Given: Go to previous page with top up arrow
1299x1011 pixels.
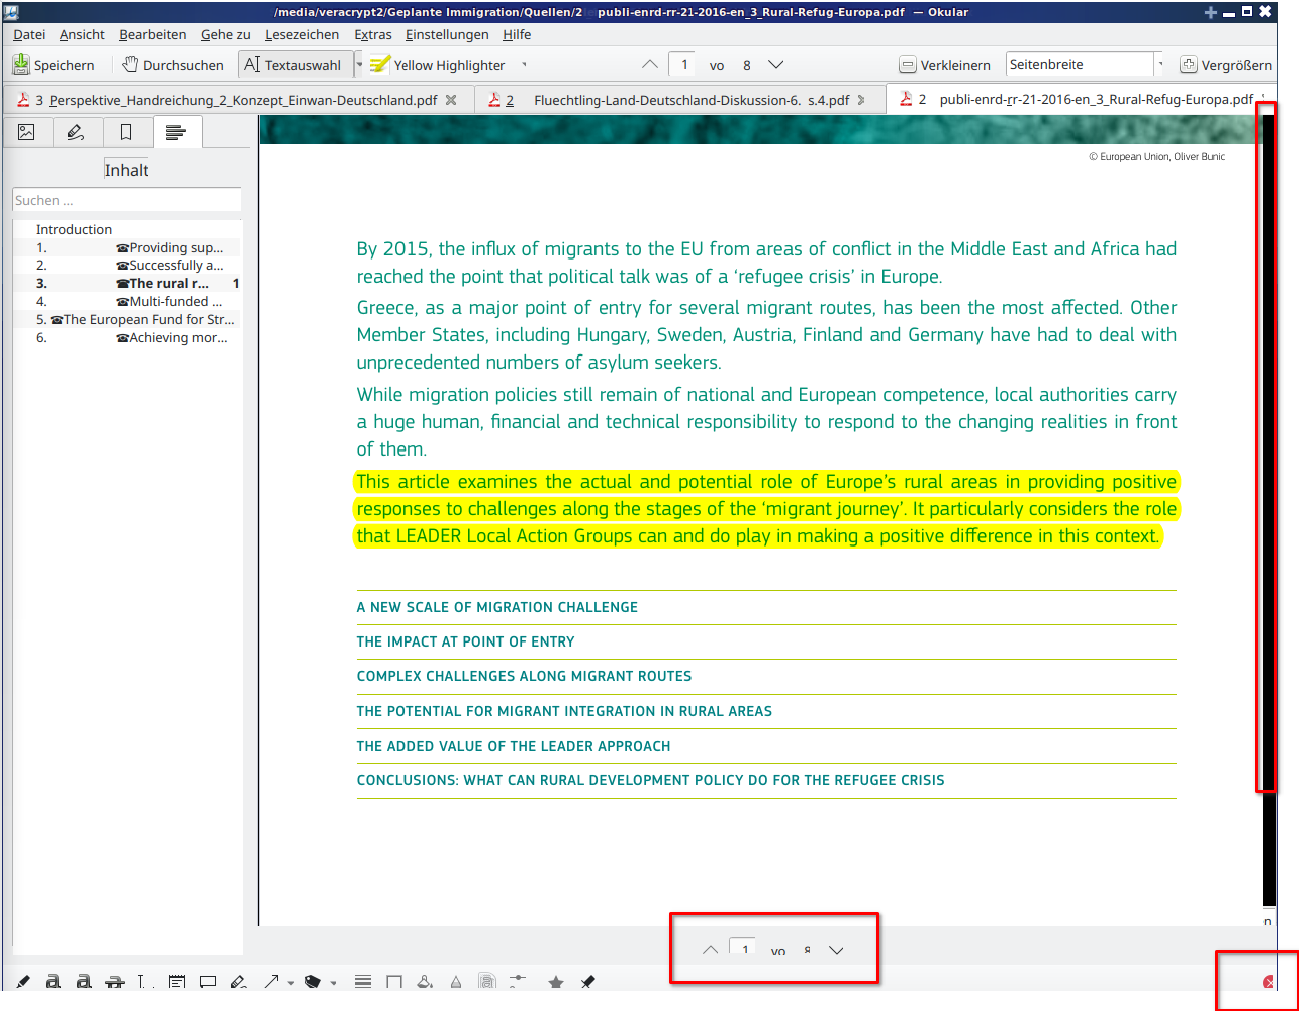Looking at the screenshot, I should click(x=650, y=64).
